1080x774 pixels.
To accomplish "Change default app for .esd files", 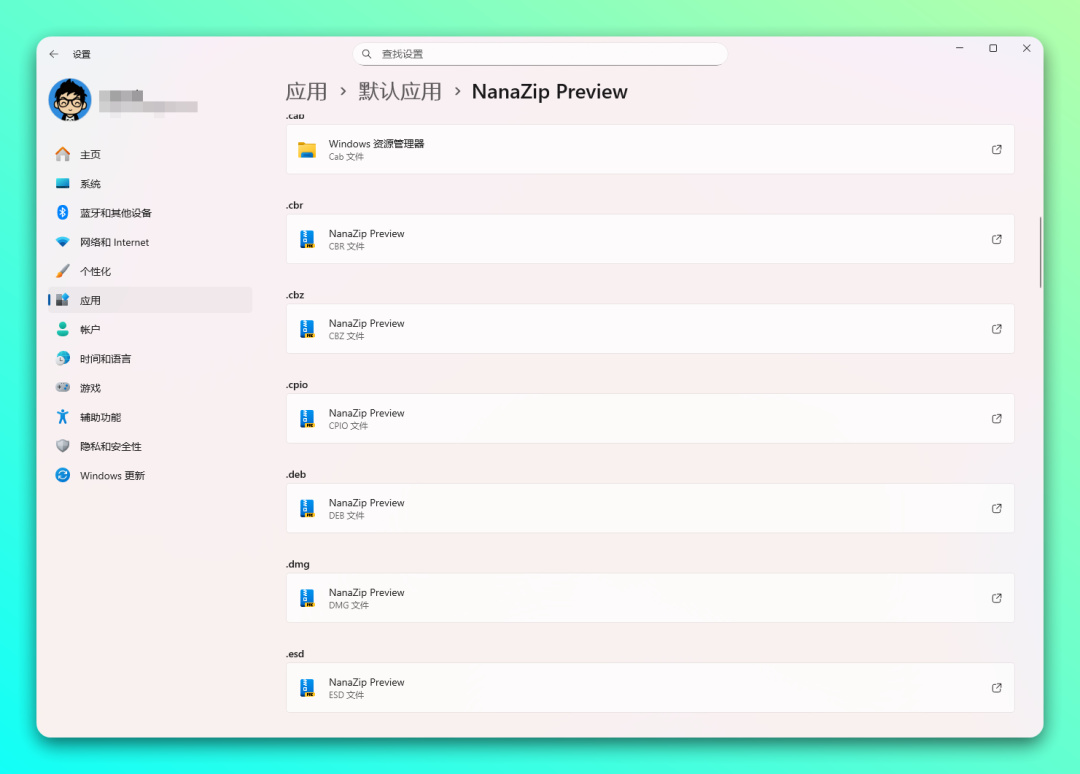I will pyautogui.click(x=650, y=688).
